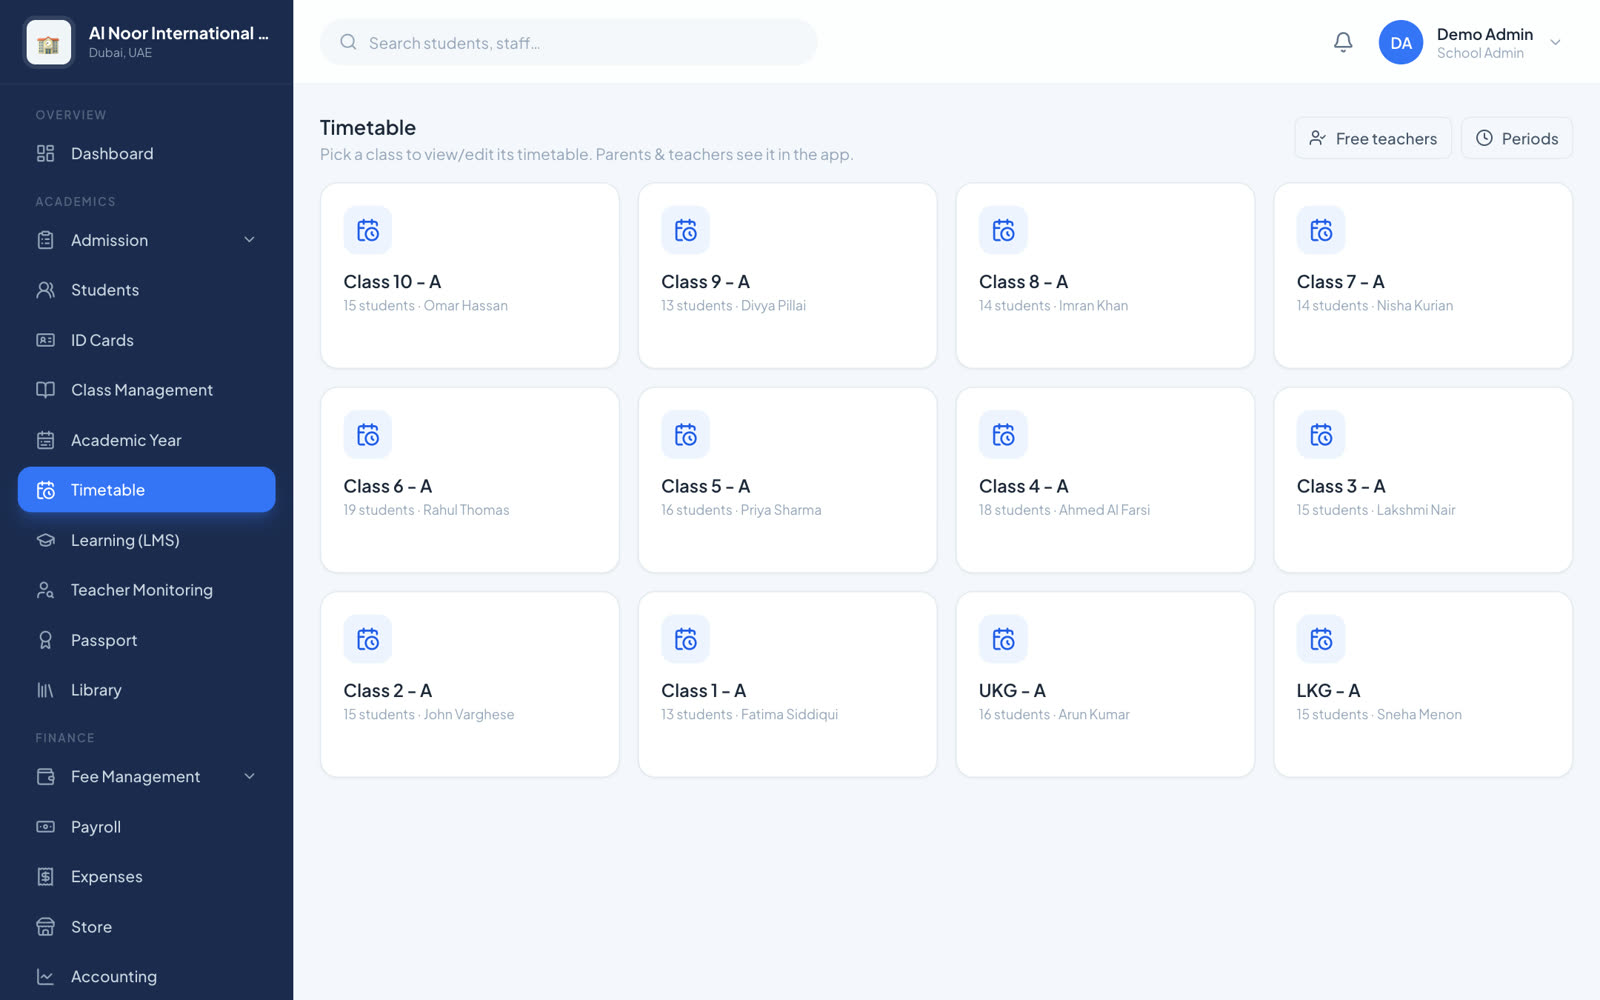The height and width of the screenshot is (1000, 1600).
Task: Click the Free teachers button
Action: point(1373,138)
